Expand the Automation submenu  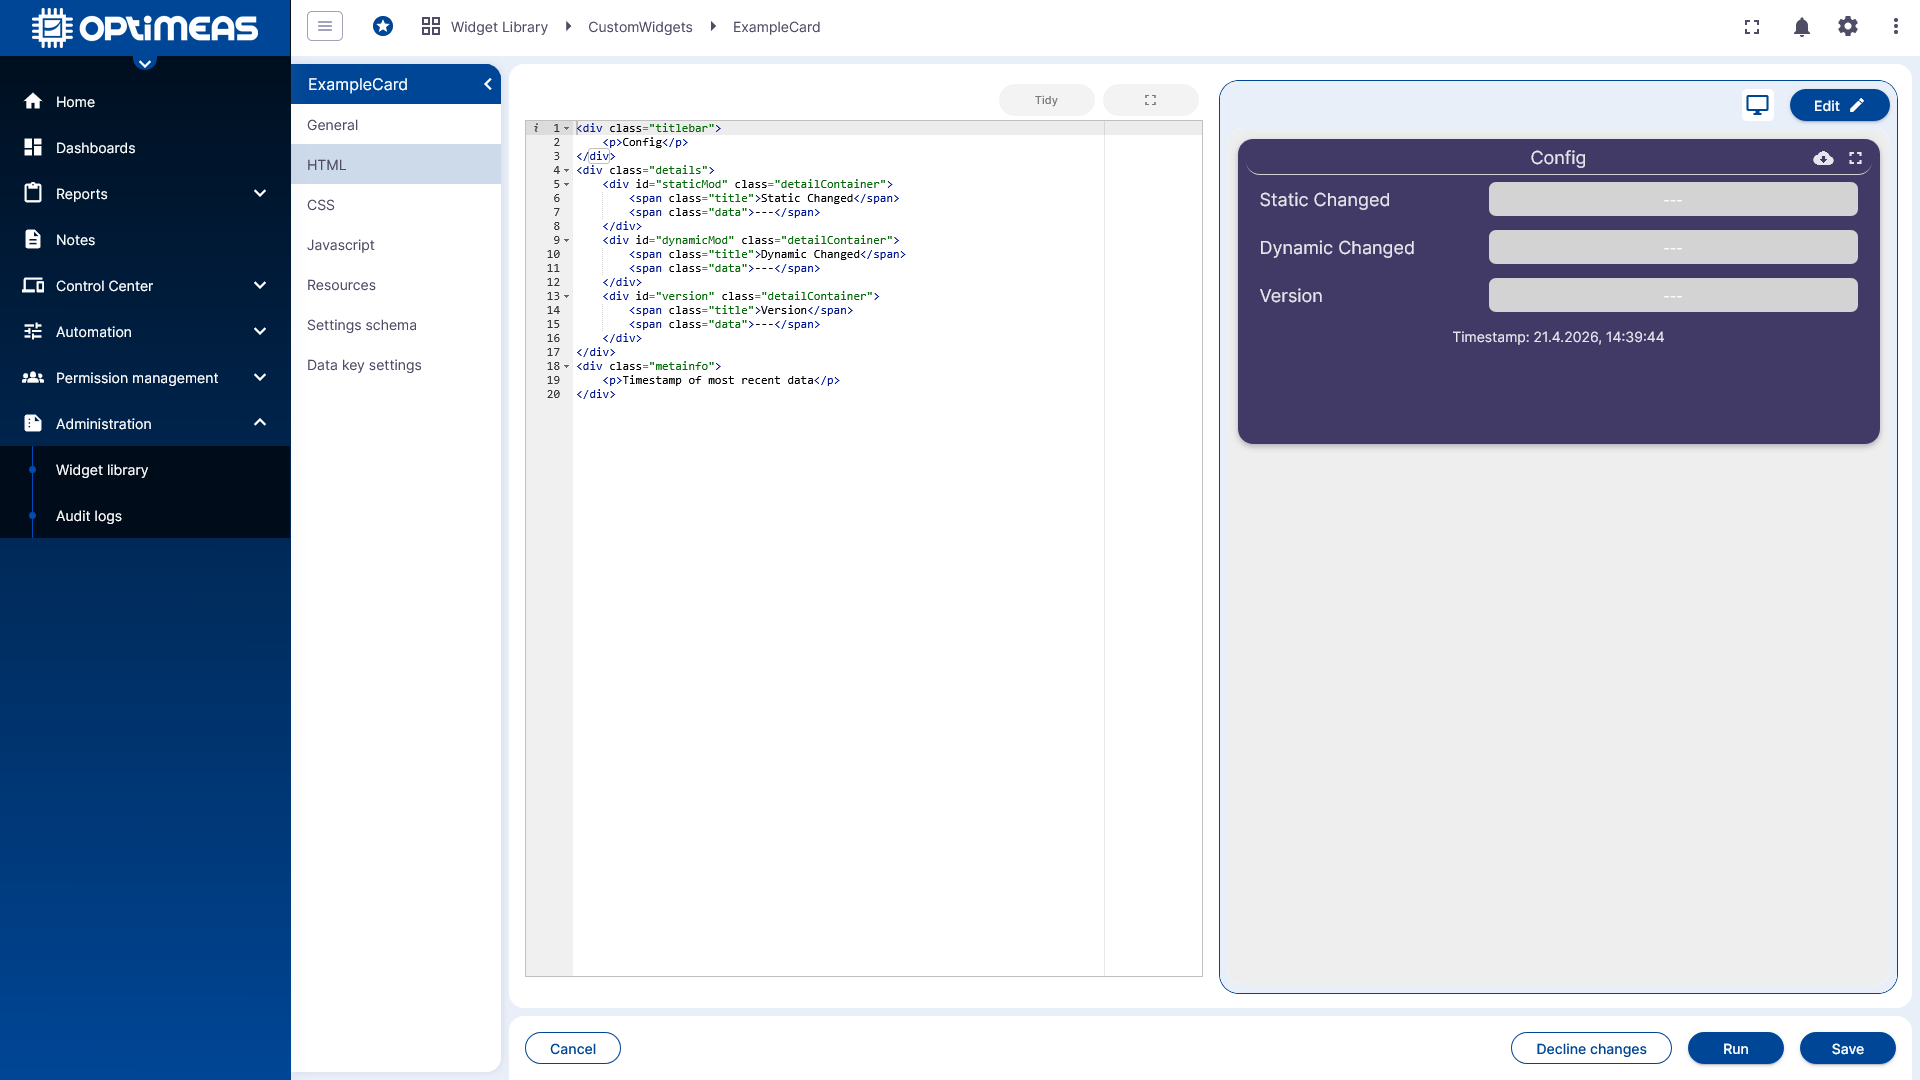(x=260, y=331)
